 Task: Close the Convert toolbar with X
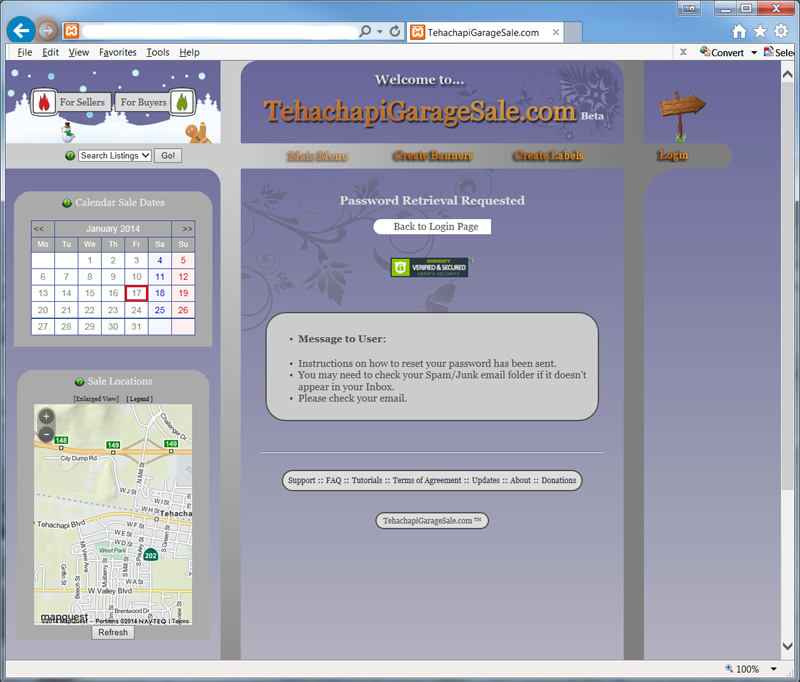point(683,52)
